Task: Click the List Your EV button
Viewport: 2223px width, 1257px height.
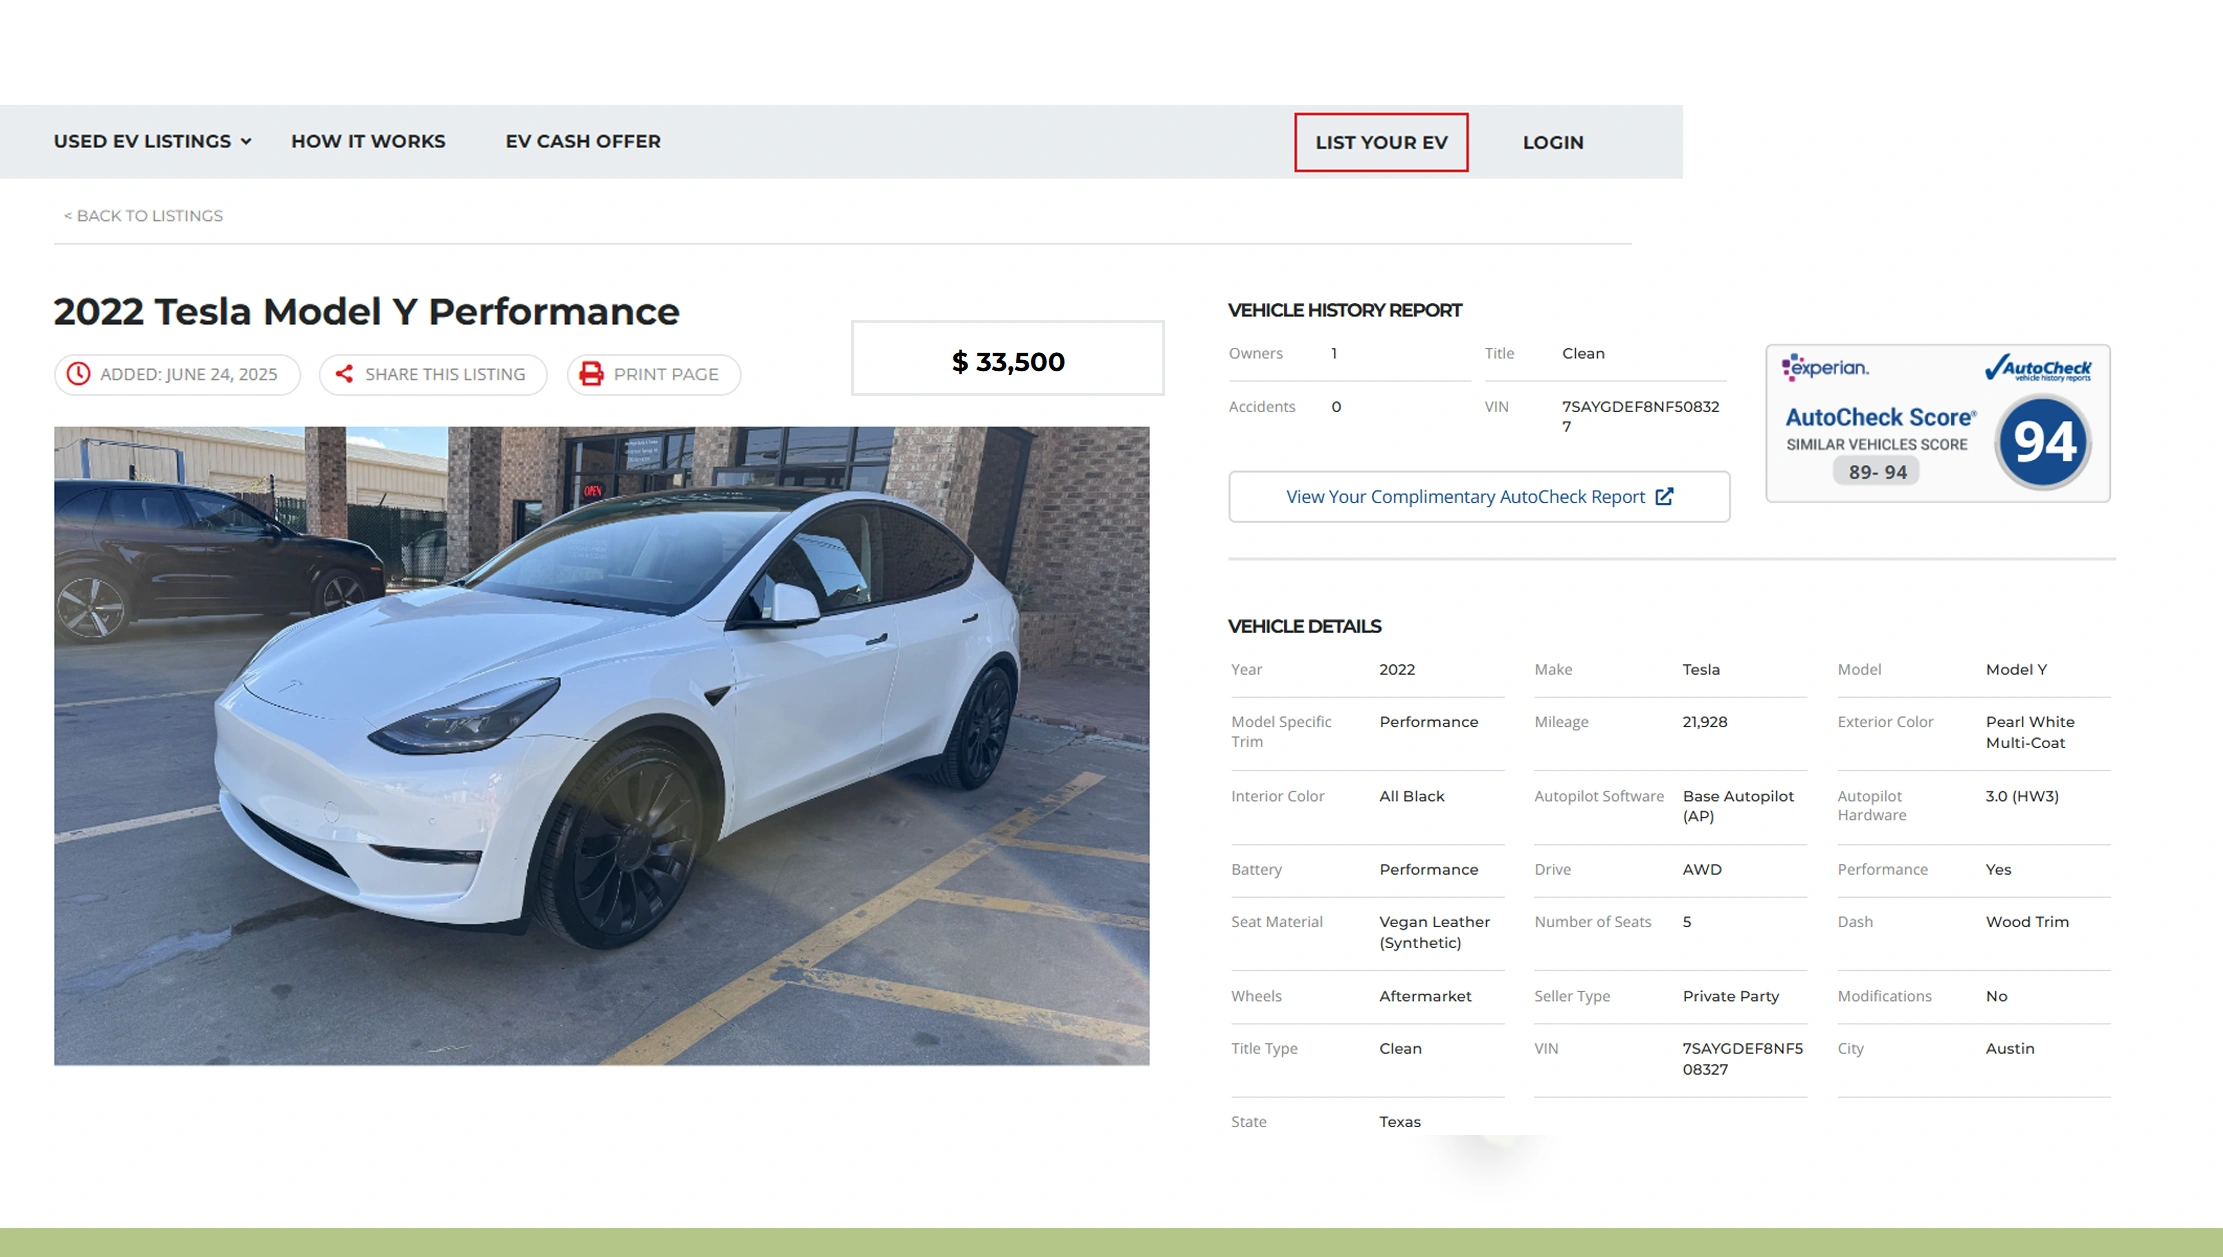Action: click(x=1381, y=142)
